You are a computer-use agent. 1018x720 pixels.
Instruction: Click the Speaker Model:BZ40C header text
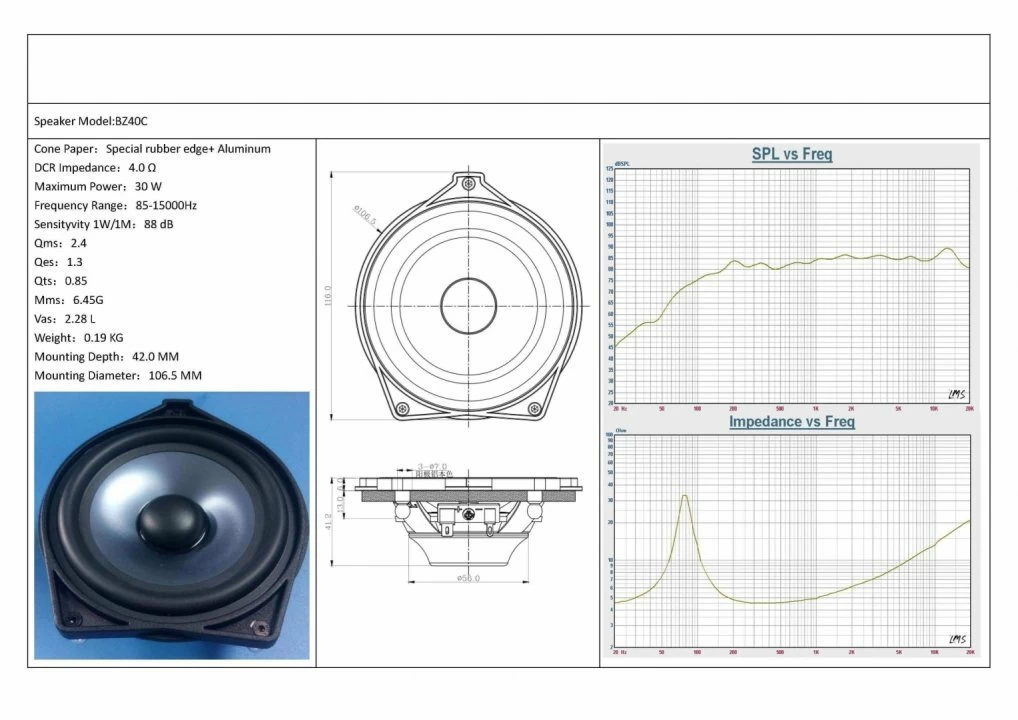tap(91, 120)
